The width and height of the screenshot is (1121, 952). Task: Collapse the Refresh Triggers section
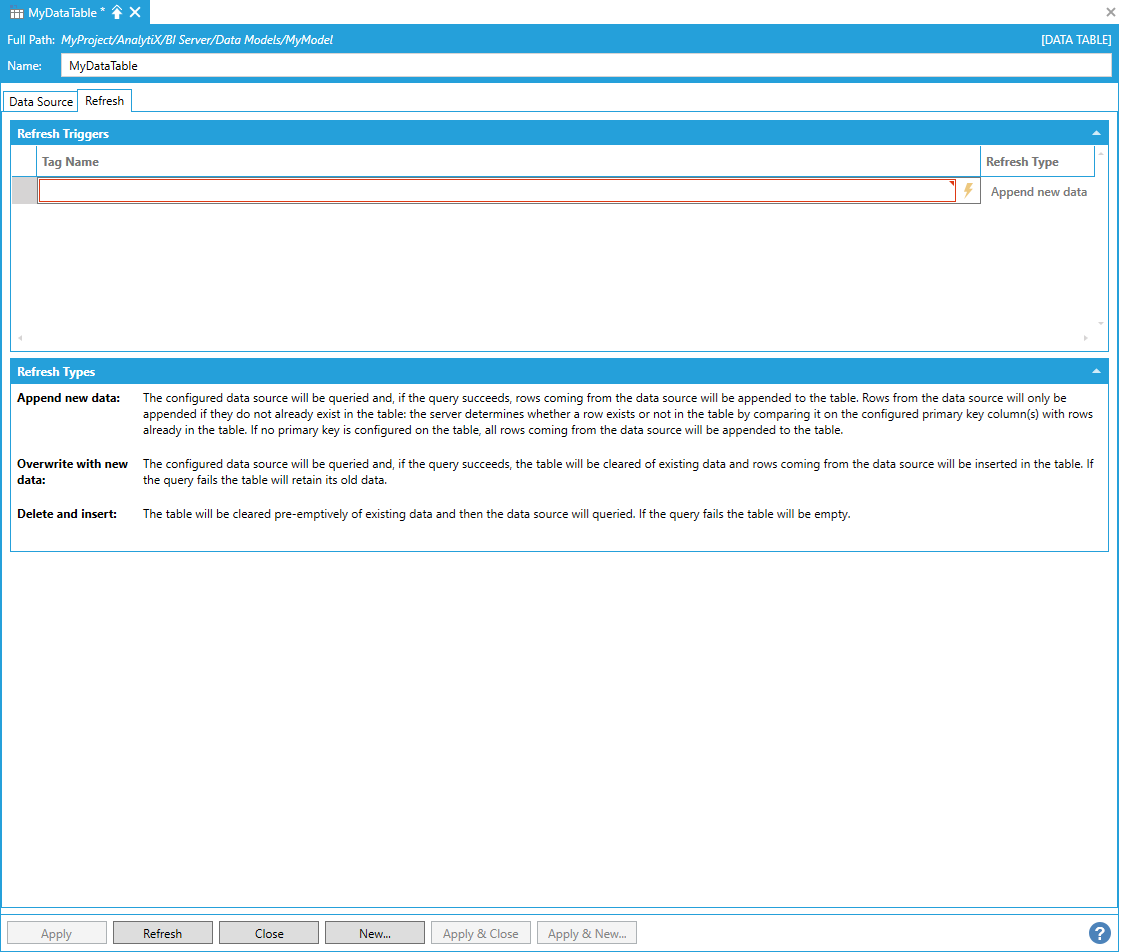(1096, 133)
